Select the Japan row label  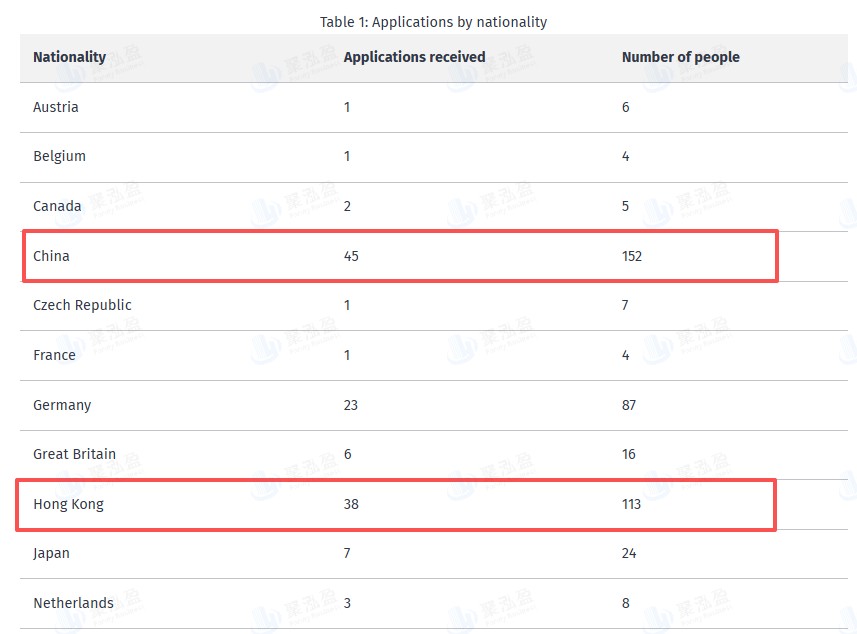pyautogui.click(x=51, y=553)
